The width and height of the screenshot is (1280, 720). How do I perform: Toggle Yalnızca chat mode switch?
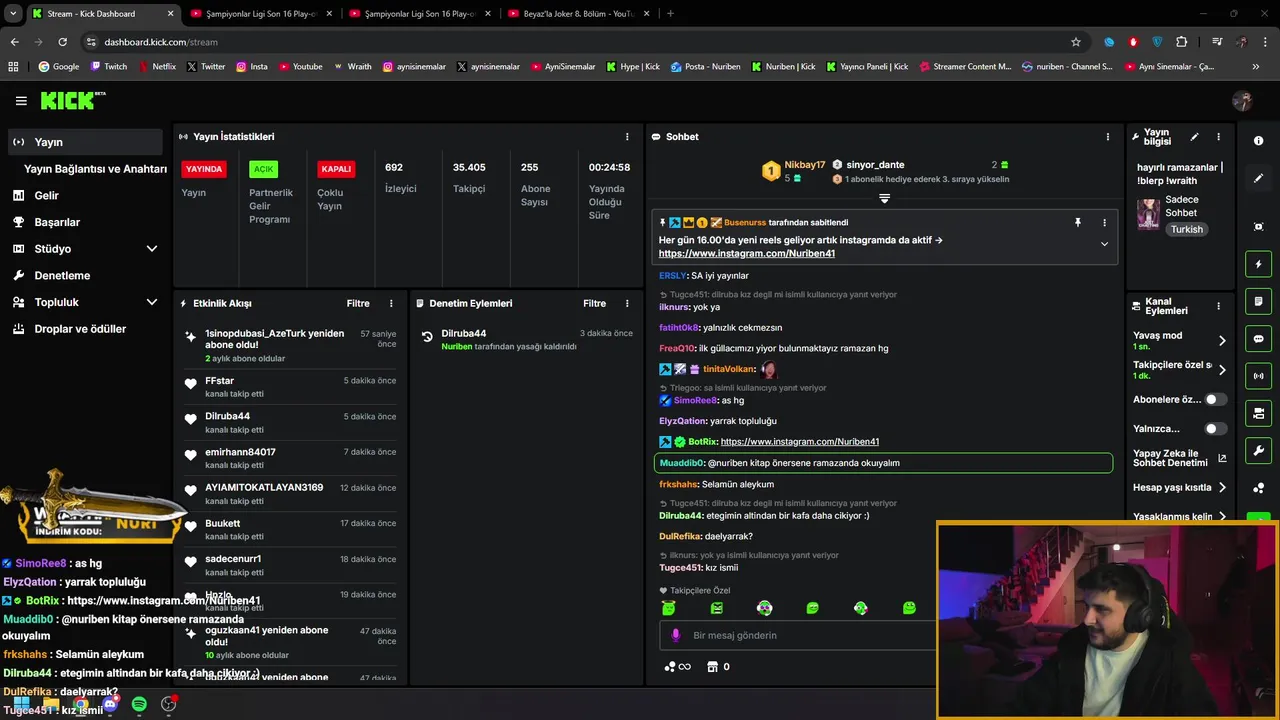point(1215,429)
